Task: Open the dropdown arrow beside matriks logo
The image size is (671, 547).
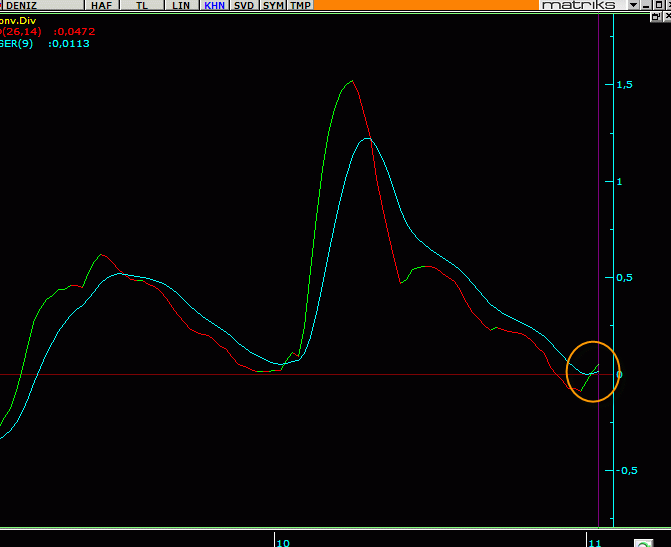Action: click(633, 5)
